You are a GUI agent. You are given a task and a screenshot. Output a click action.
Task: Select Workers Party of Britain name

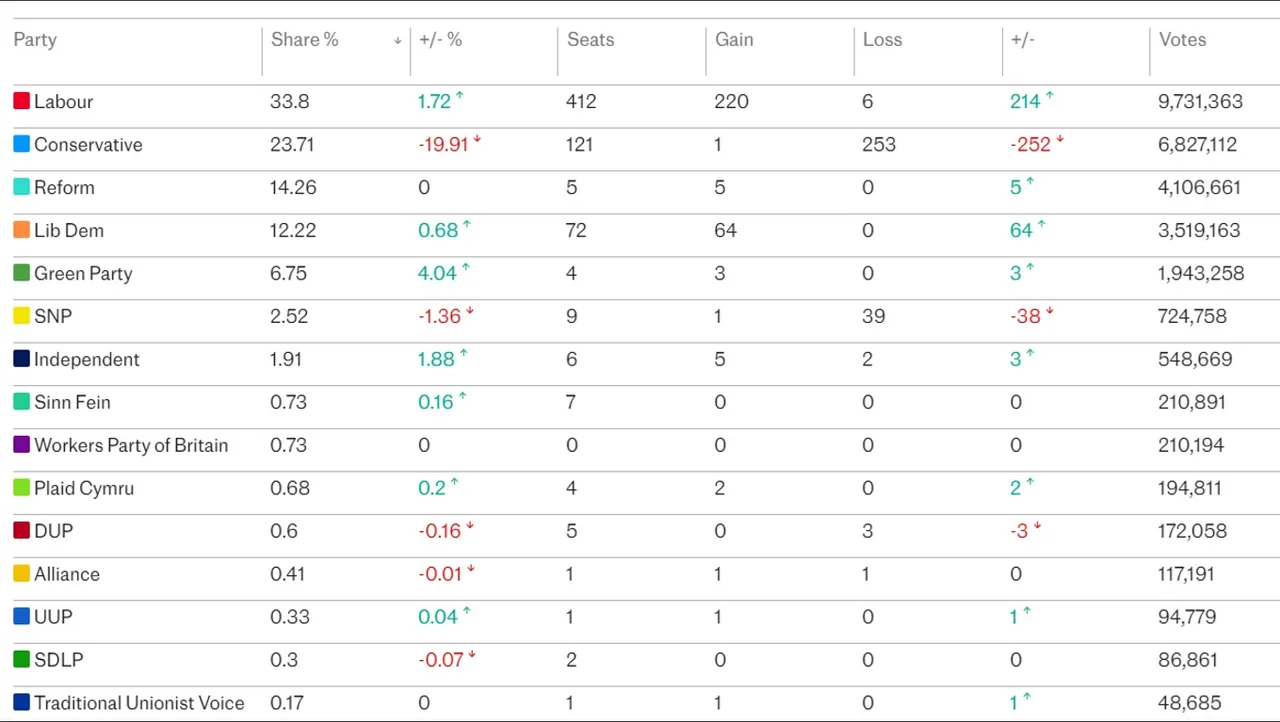(131, 446)
